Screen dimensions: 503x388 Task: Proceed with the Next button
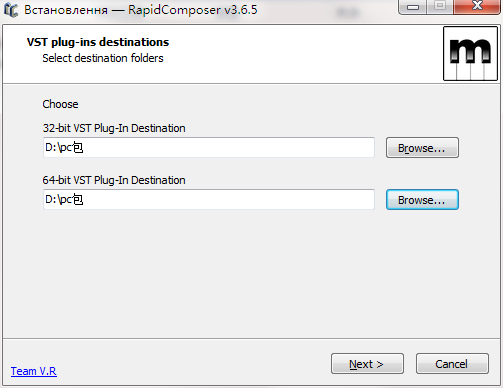(x=367, y=364)
